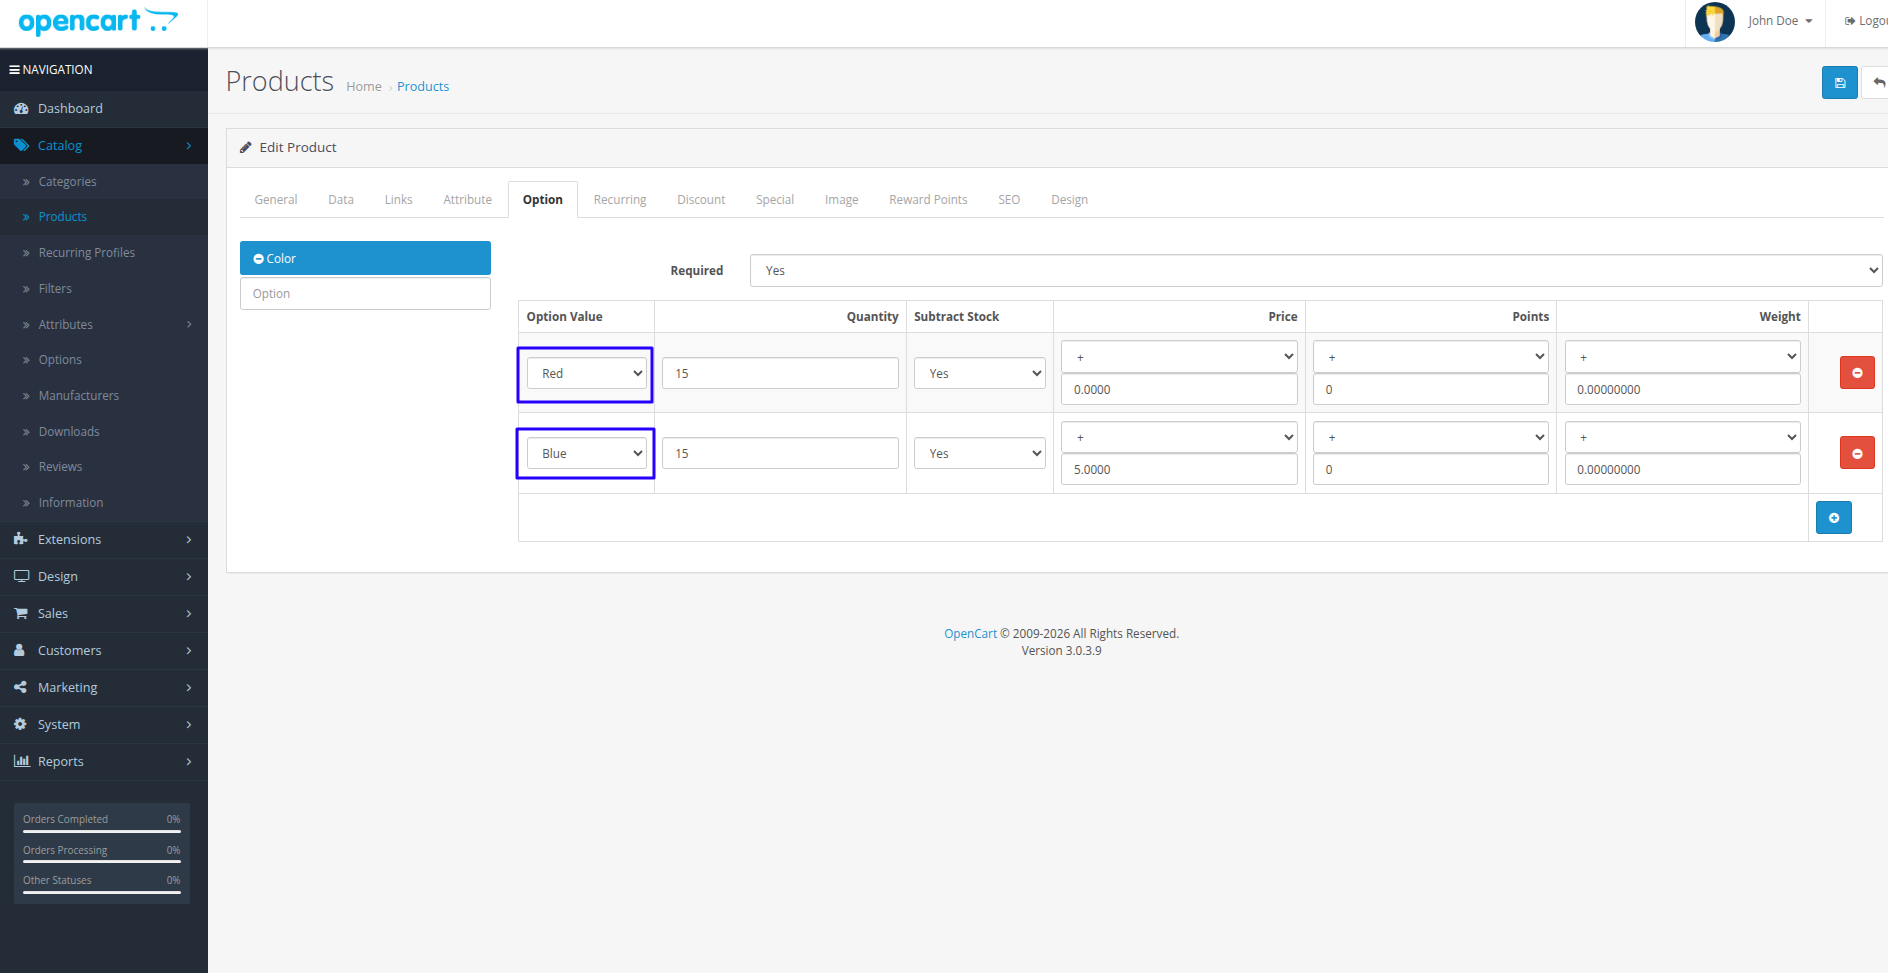Click the Sales cart icon
Viewport: 1888px width, 973px height.
point(21,613)
